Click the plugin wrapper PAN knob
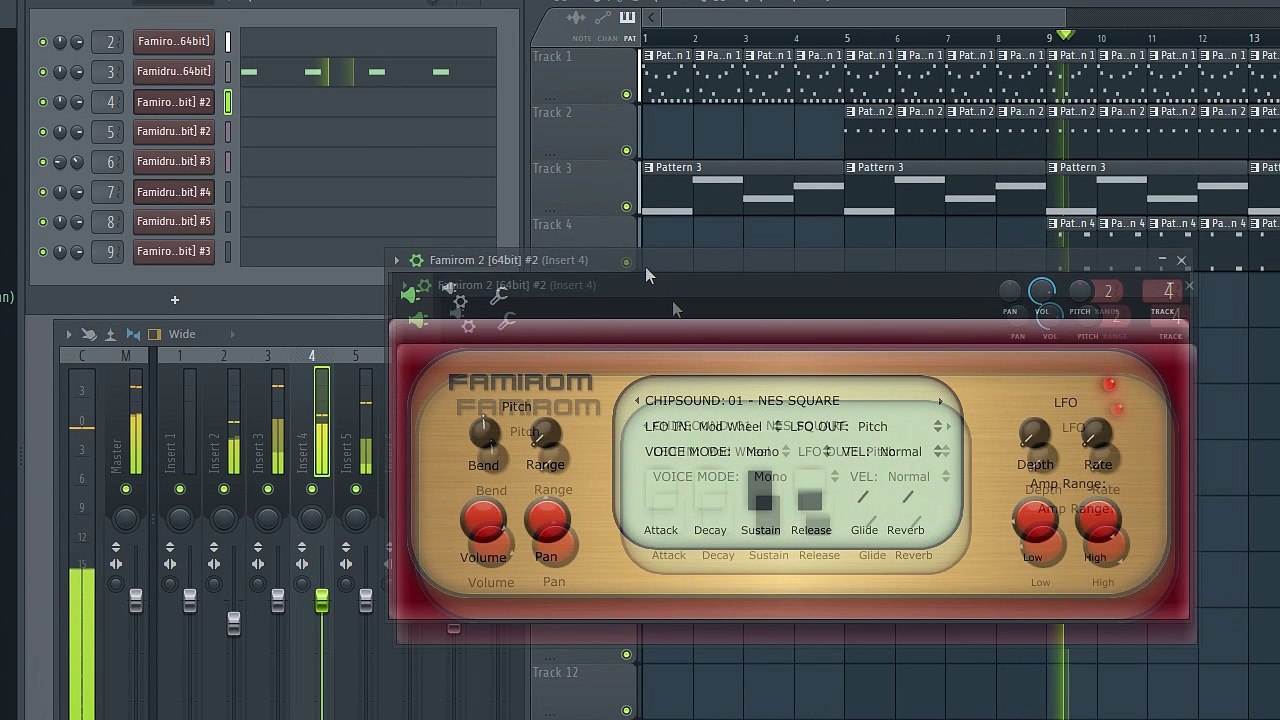Image resolution: width=1280 pixels, height=720 pixels. [1010, 291]
